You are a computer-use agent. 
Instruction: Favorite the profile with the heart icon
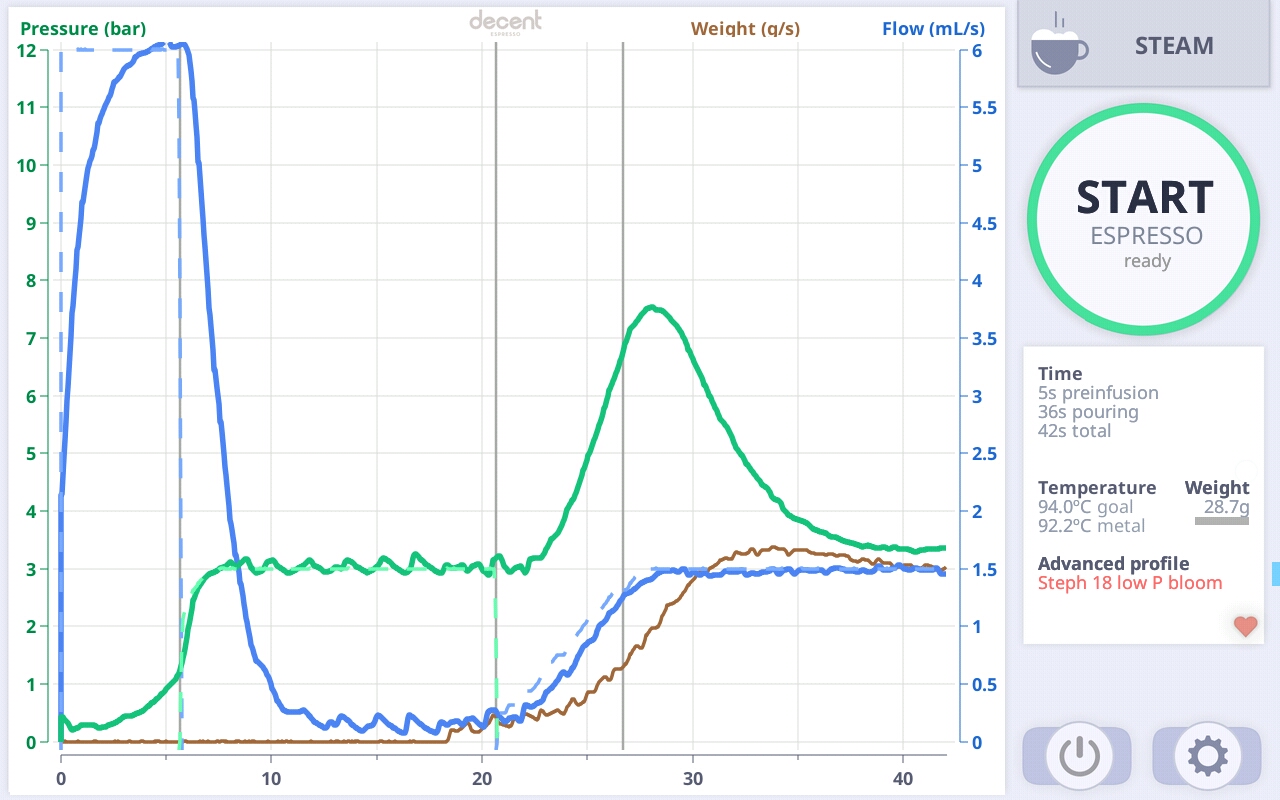point(1245,626)
